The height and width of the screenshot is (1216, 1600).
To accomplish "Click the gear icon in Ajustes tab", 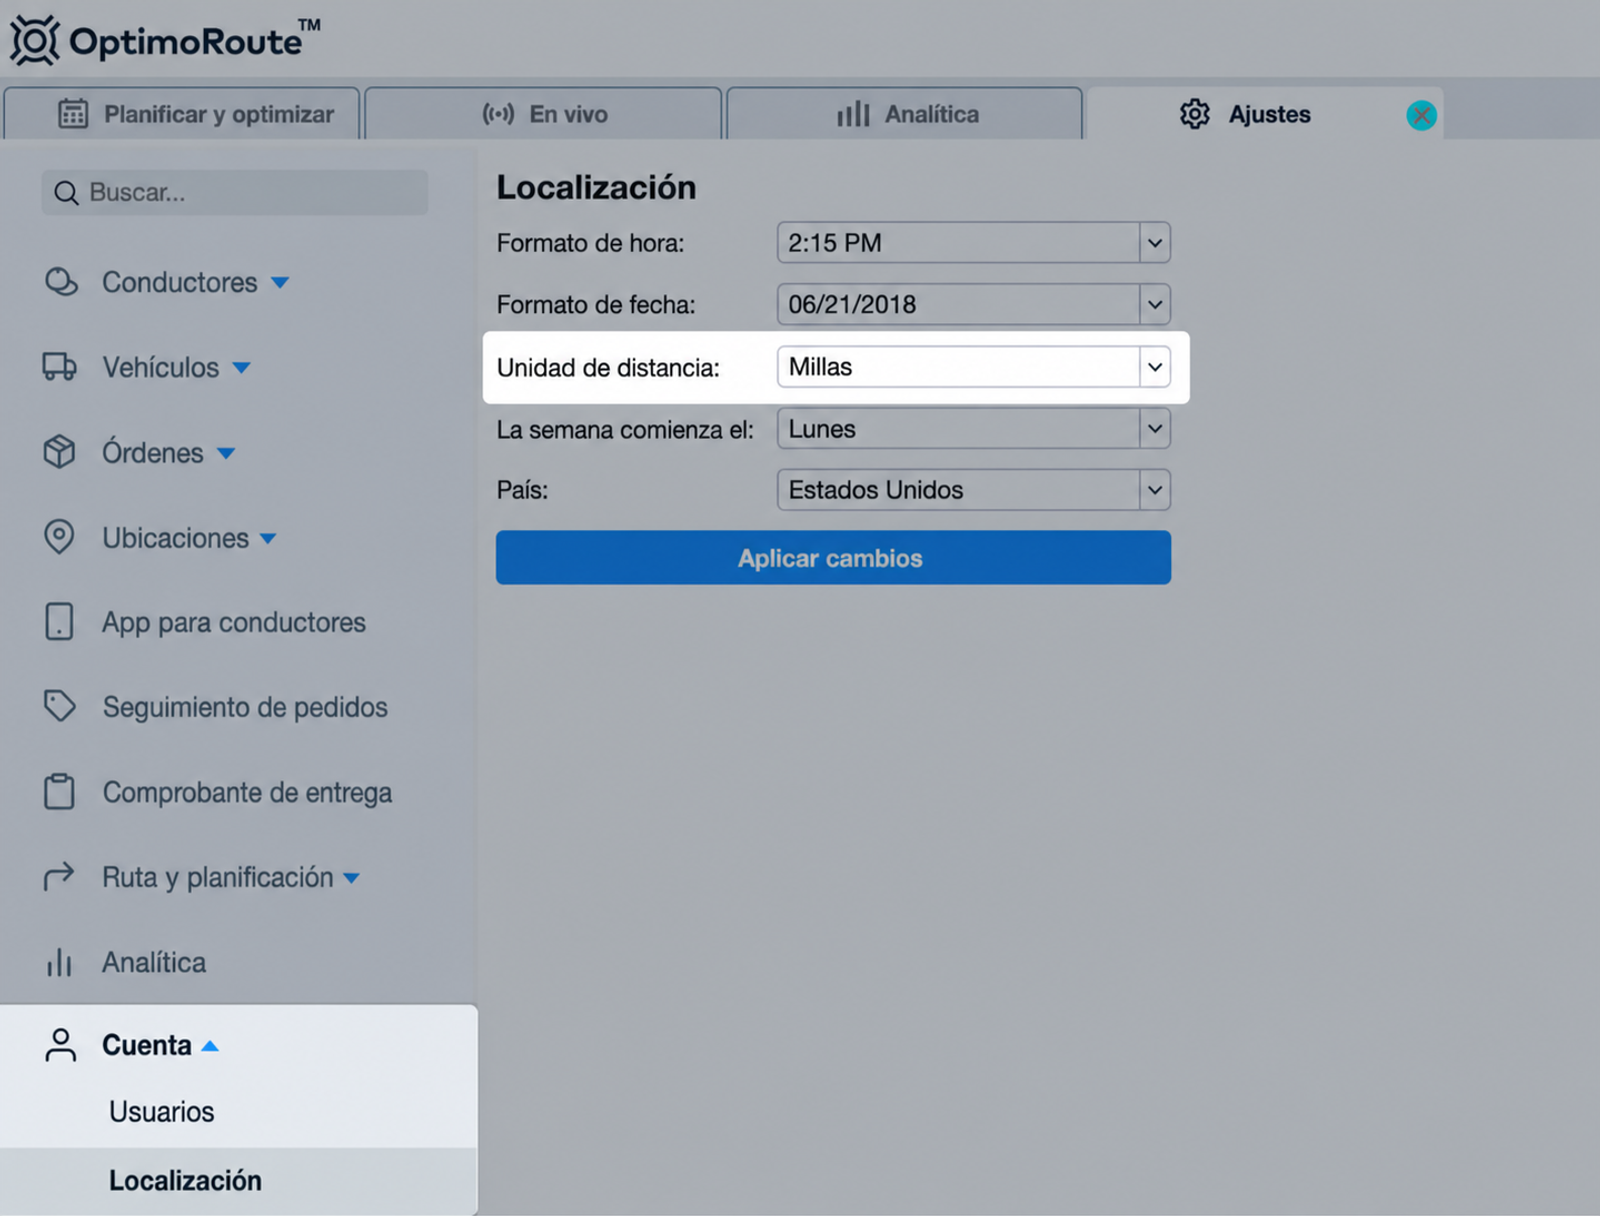I will click(1194, 114).
